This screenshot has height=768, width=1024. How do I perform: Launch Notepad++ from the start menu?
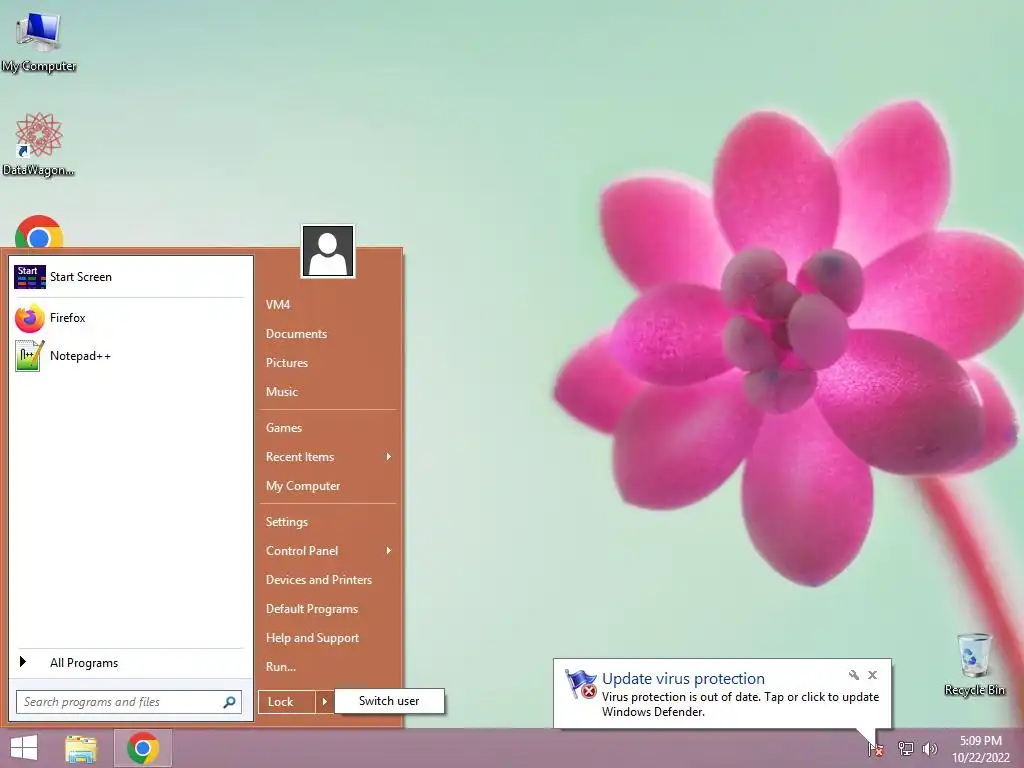point(131,356)
